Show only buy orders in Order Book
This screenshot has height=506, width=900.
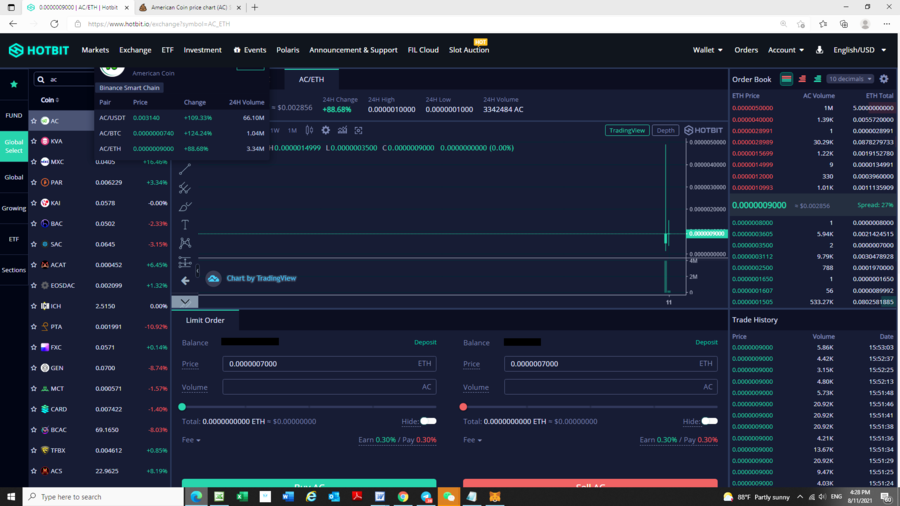[817, 79]
